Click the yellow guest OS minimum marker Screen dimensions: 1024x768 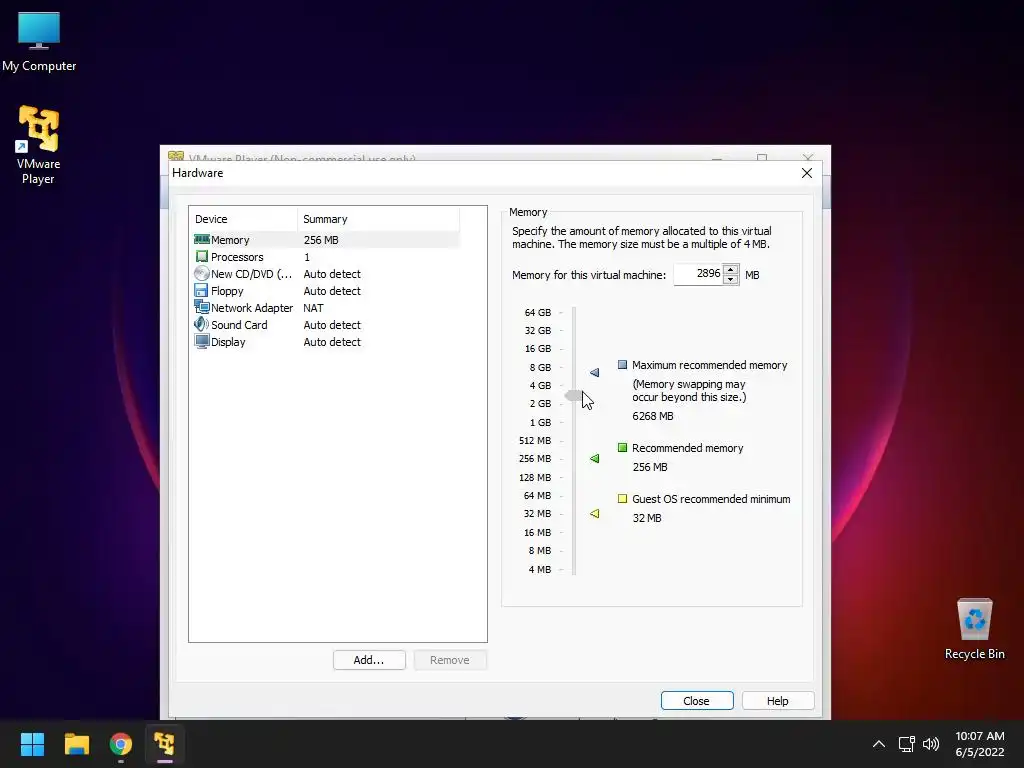[594, 513]
